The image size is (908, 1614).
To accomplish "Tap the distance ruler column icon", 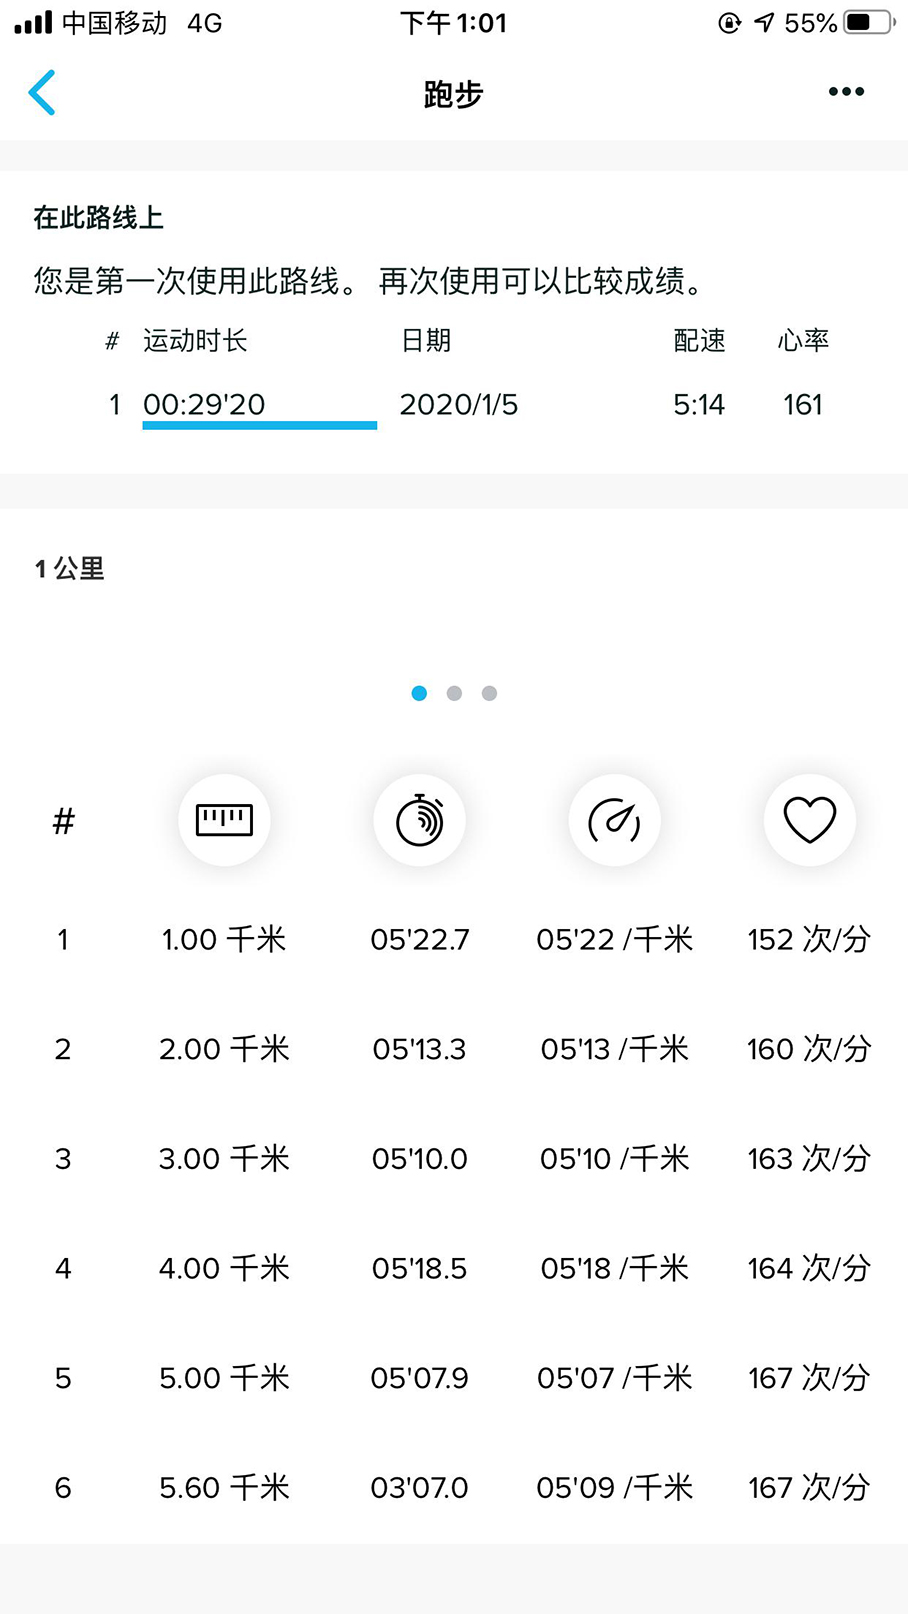I will [224, 820].
